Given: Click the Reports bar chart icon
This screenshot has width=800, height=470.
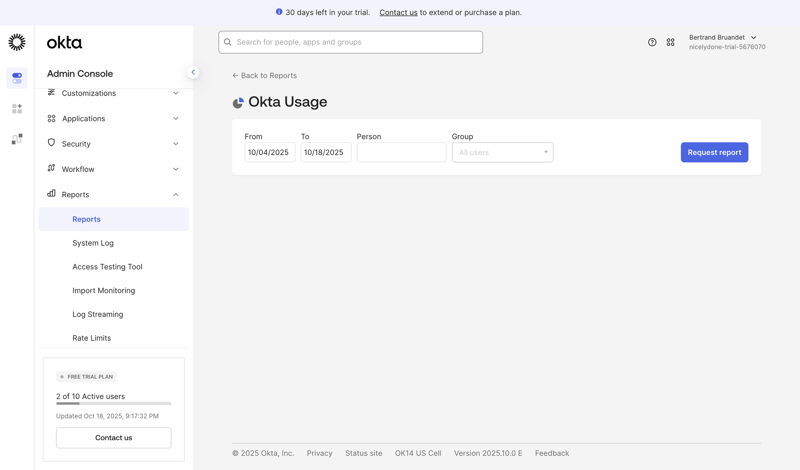Looking at the screenshot, I should click(x=51, y=193).
